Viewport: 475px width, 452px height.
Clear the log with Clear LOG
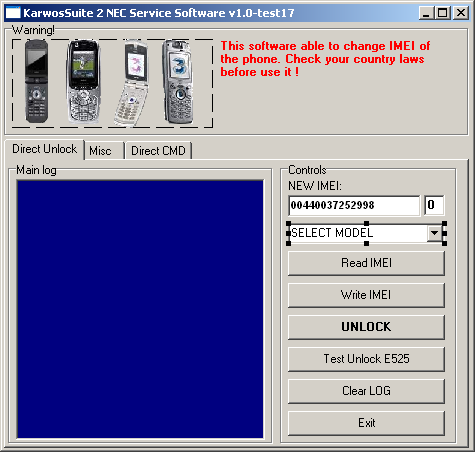click(x=366, y=391)
